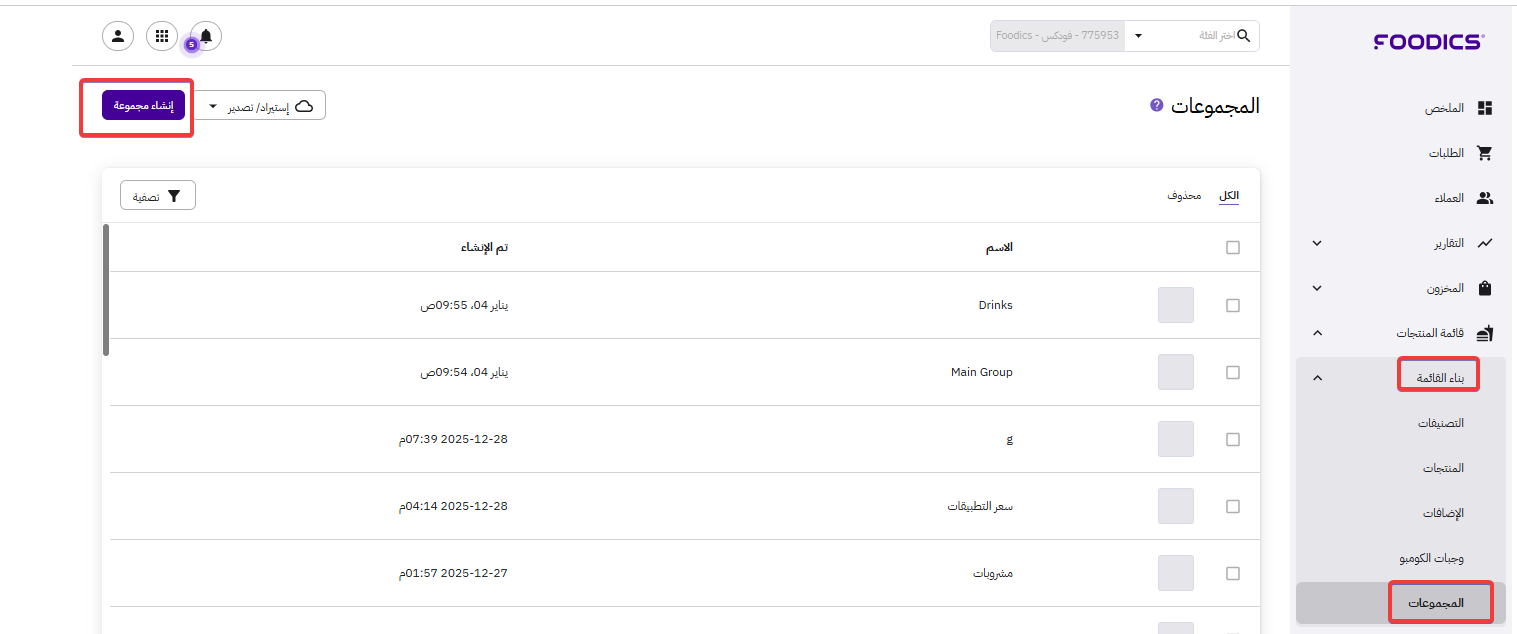Open الطلبات shopping cart icon

click(x=1485, y=153)
